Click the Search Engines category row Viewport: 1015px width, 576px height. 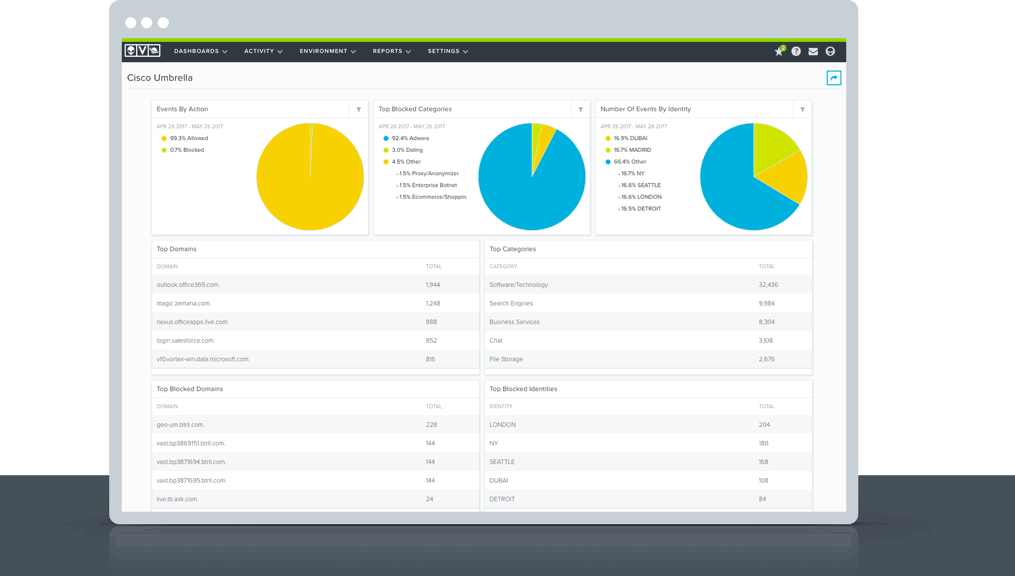[x=649, y=304]
